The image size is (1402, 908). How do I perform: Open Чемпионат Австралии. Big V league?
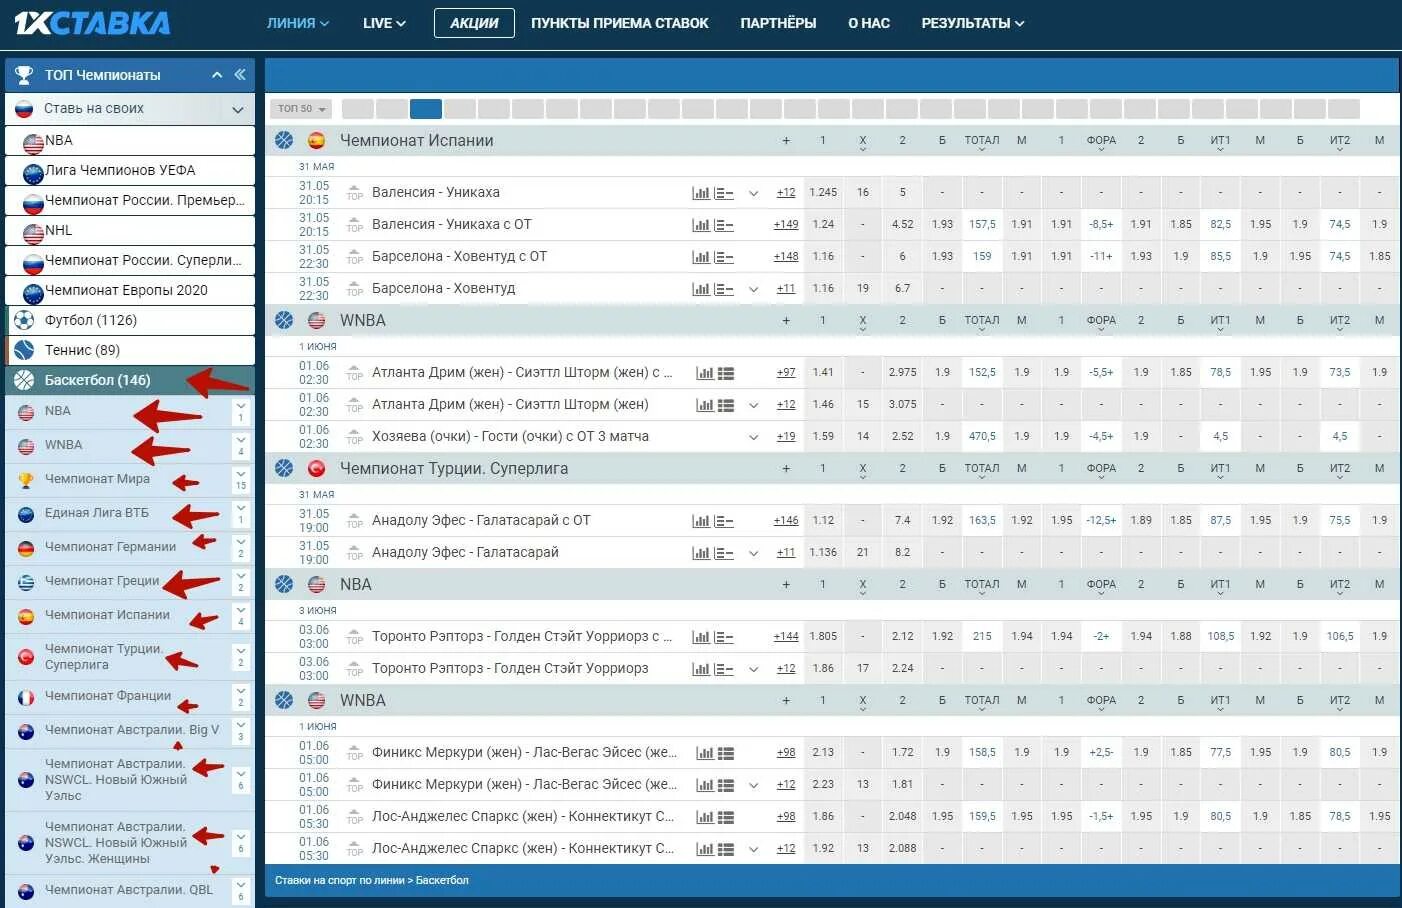tap(132, 730)
